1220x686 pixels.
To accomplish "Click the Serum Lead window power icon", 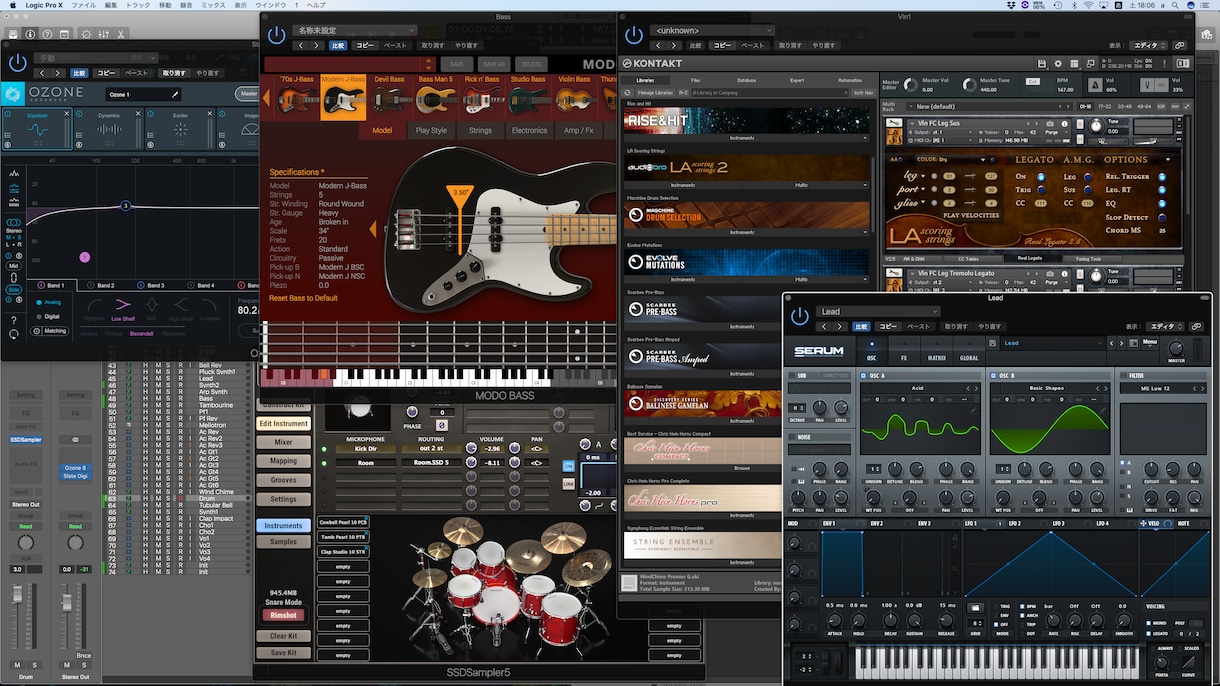I will pyautogui.click(x=799, y=317).
